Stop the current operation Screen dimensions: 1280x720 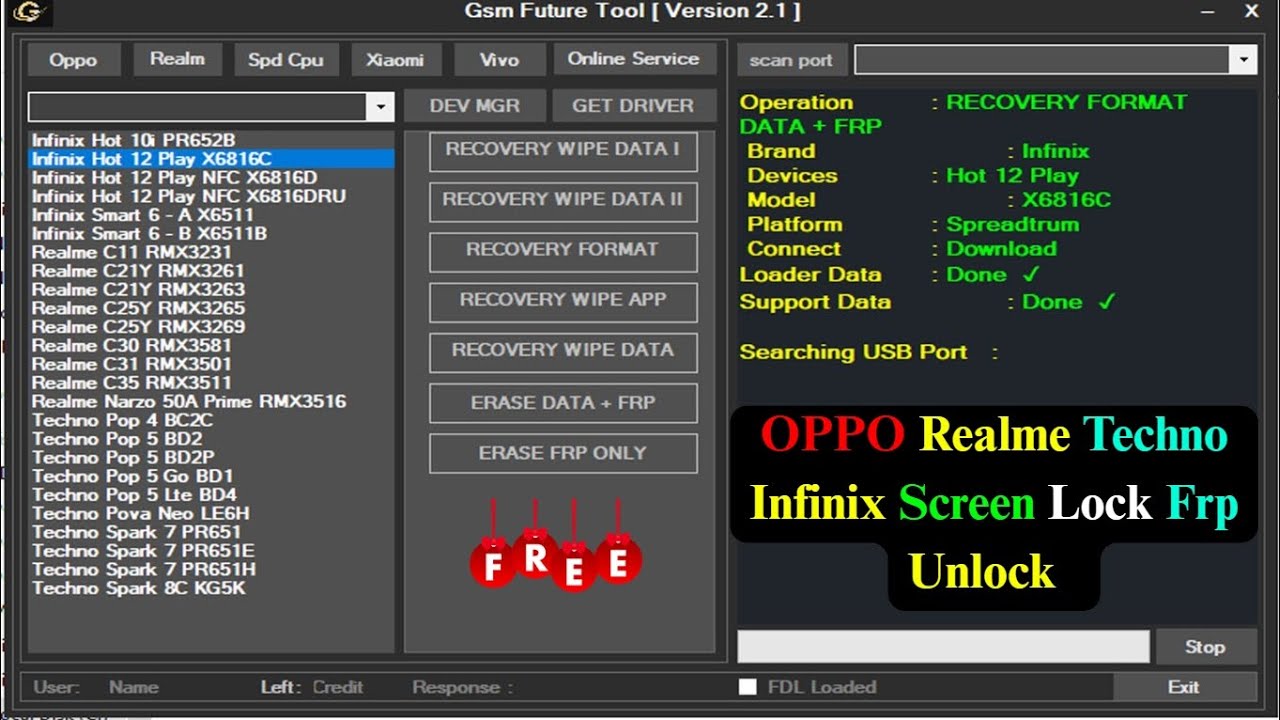click(1205, 647)
